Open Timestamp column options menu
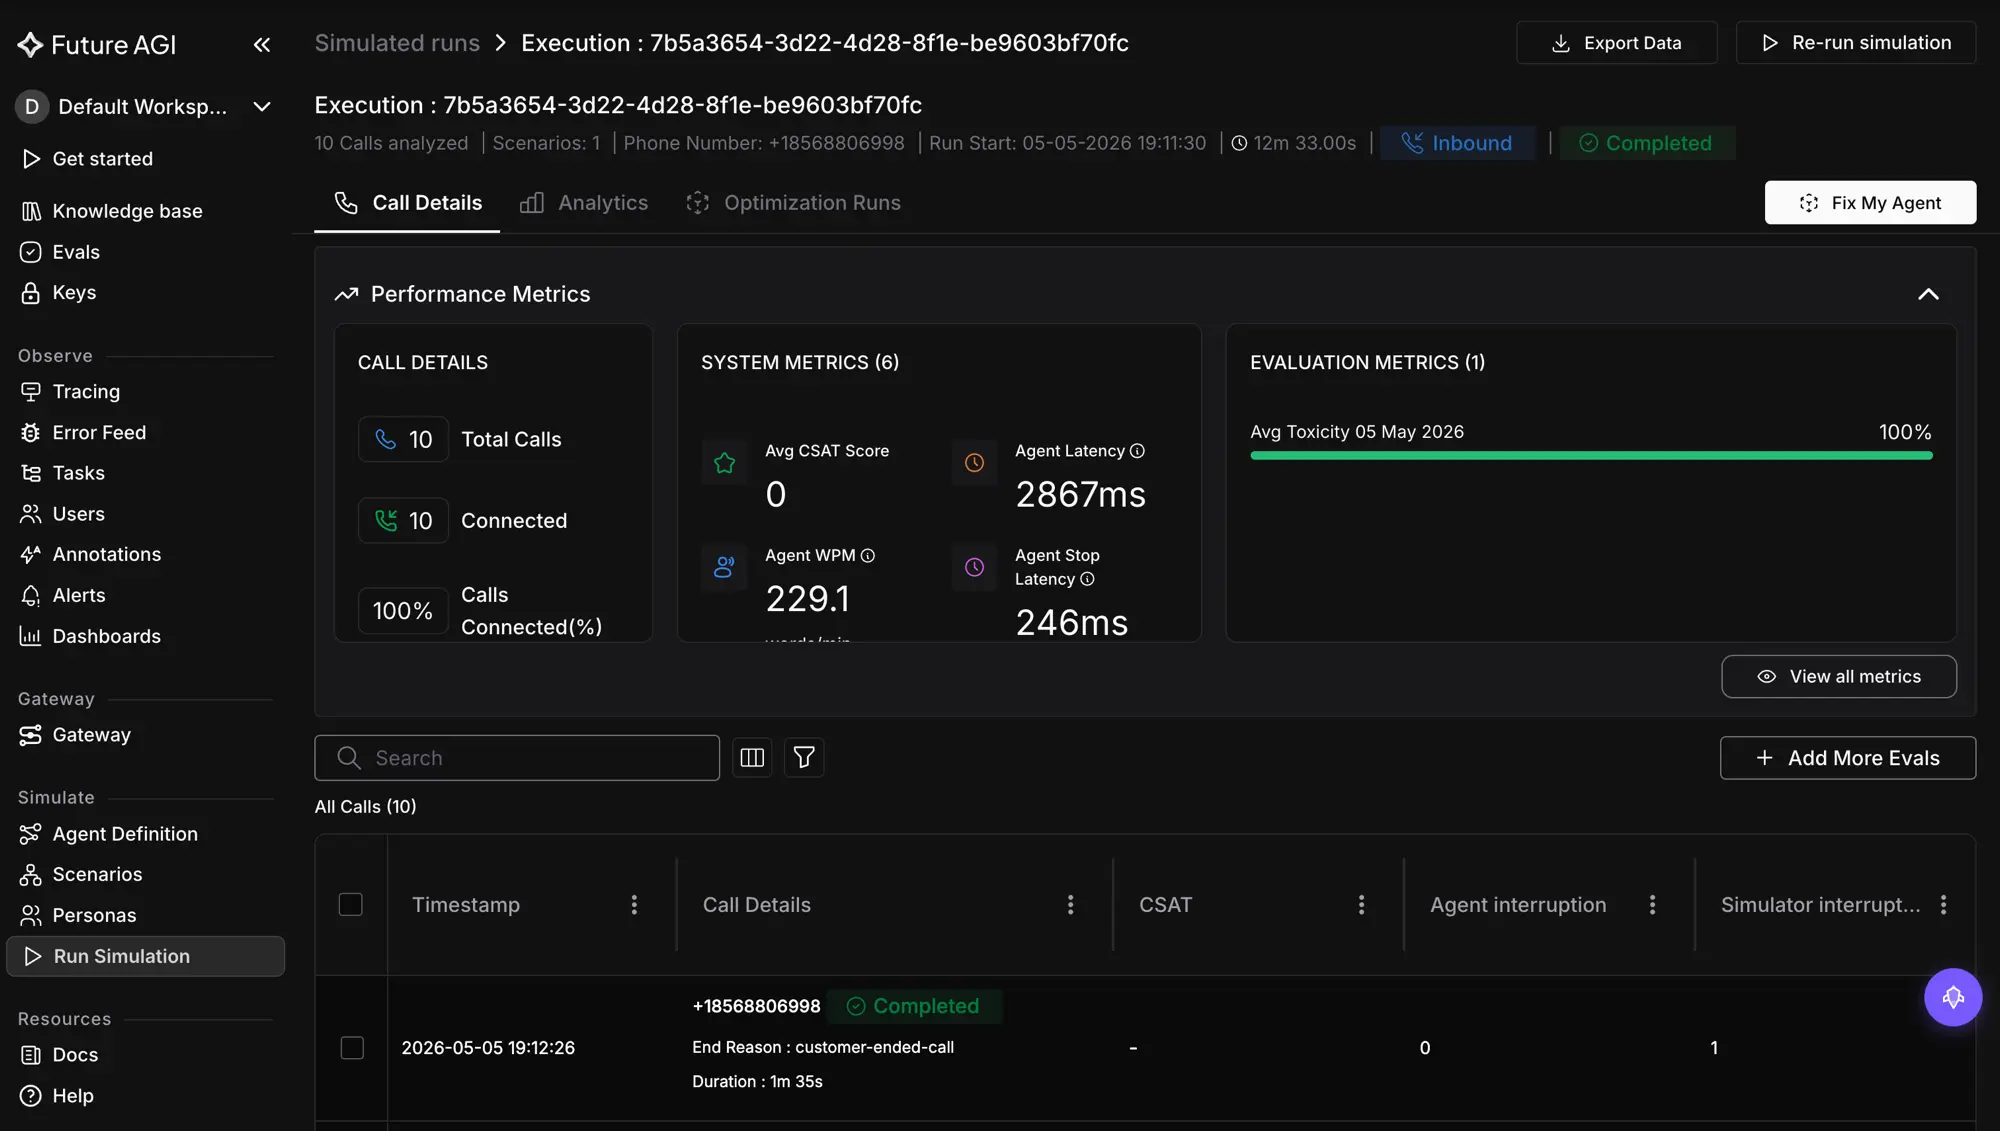Viewport: 2000px width, 1131px height. point(634,905)
